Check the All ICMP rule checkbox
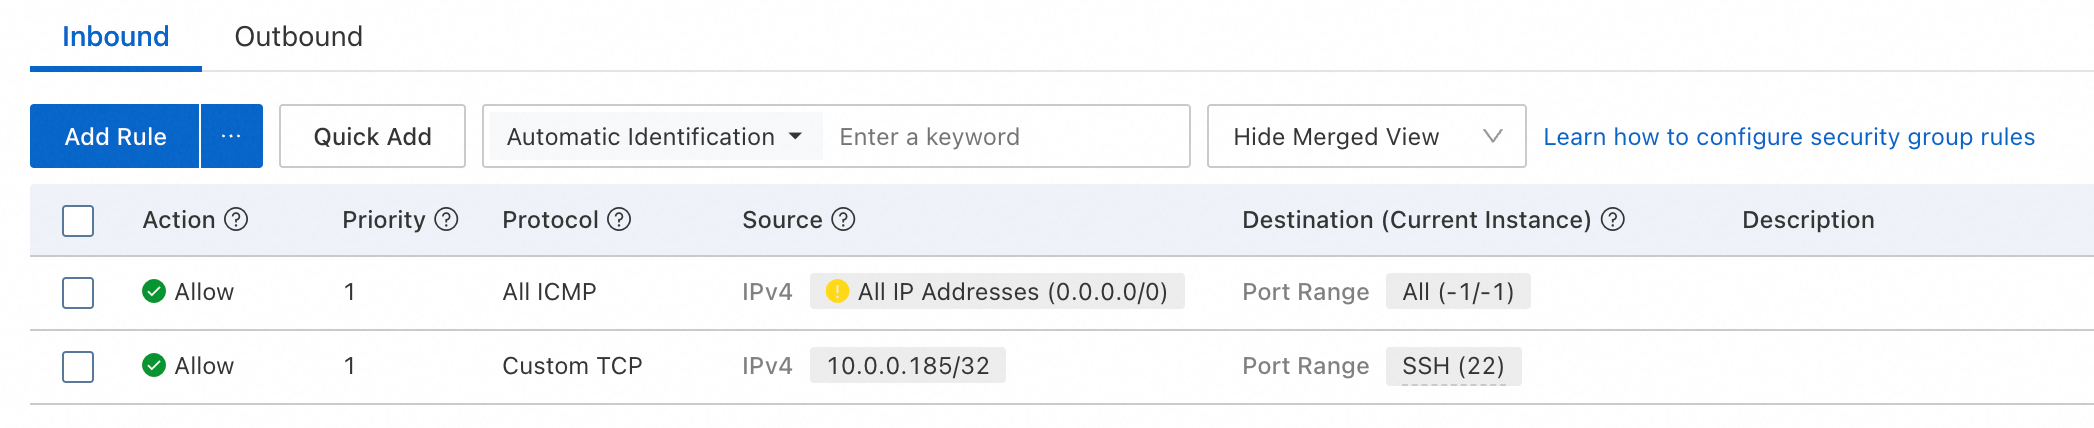 coord(78,293)
